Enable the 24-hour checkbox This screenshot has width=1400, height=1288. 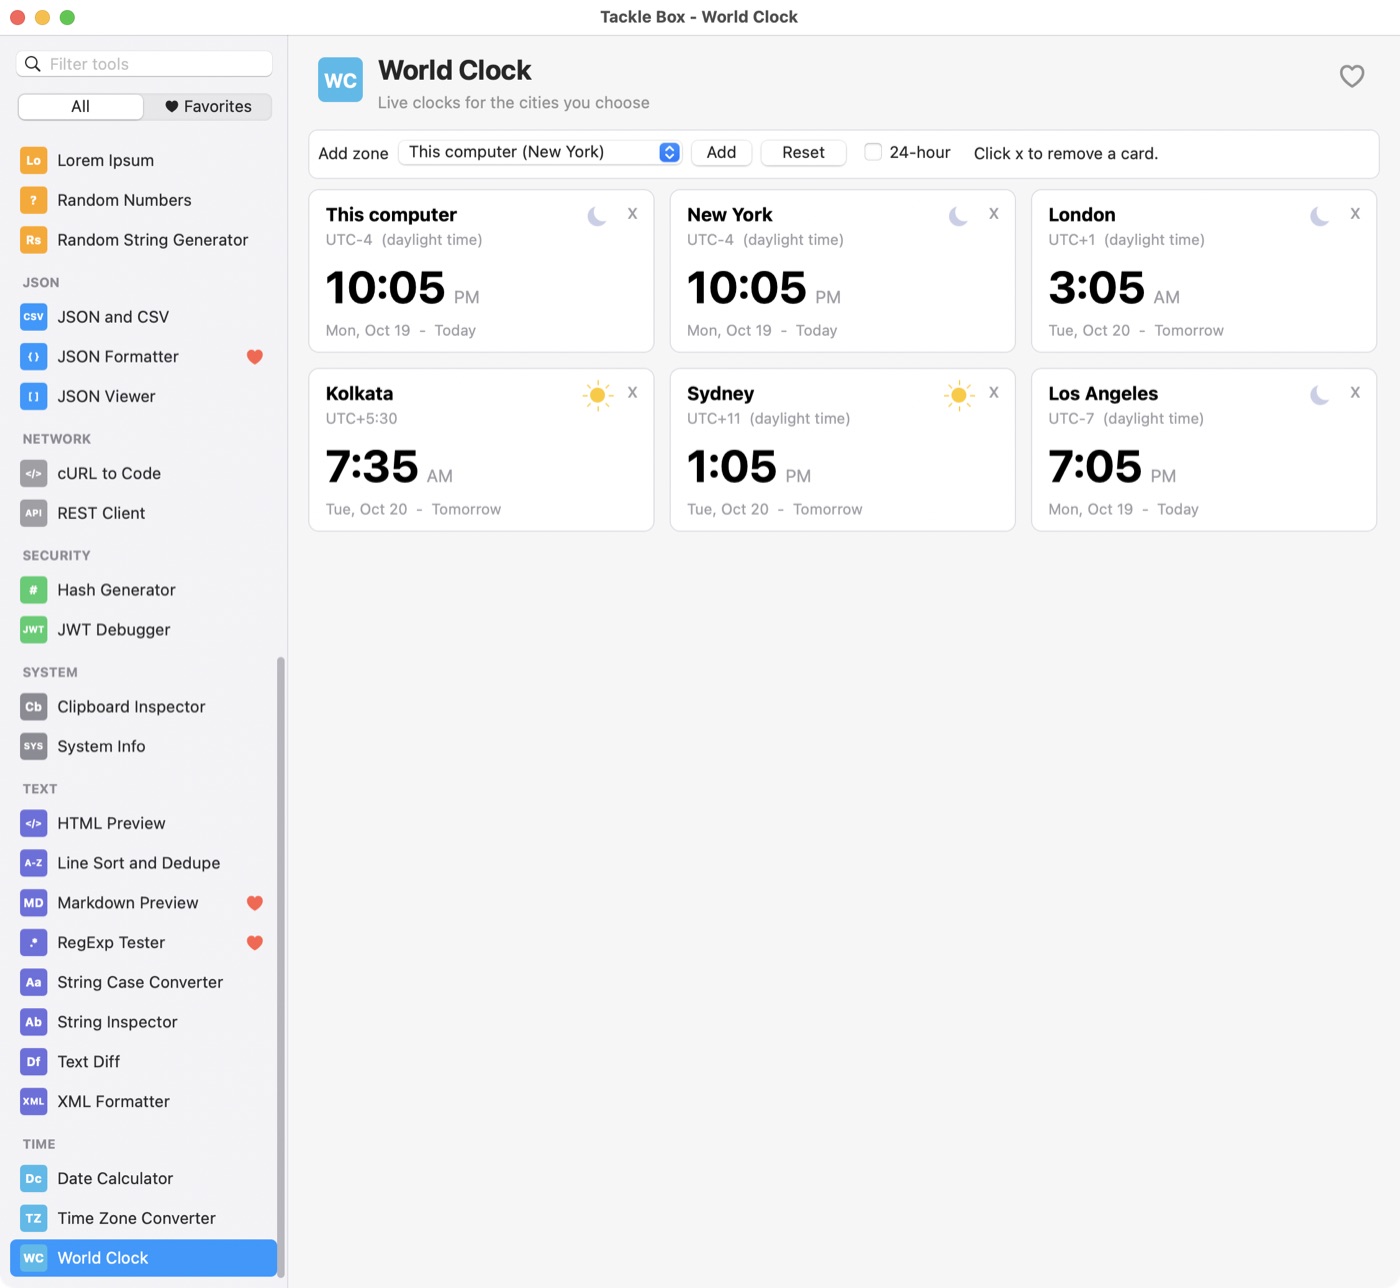[x=873, y=152]
